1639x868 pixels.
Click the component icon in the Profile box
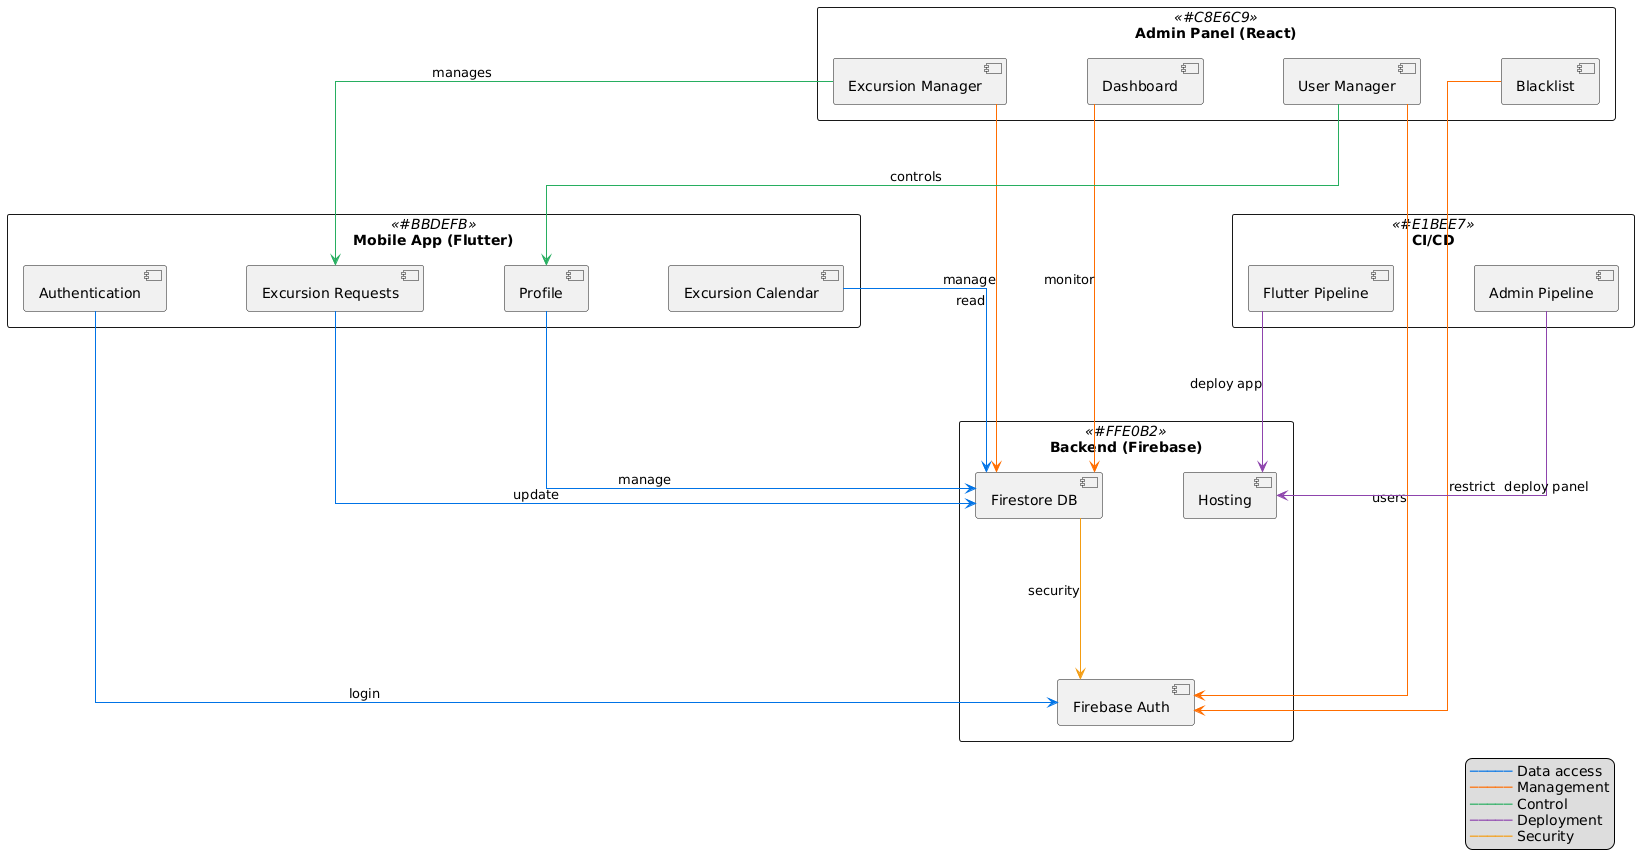pos(573,276)
